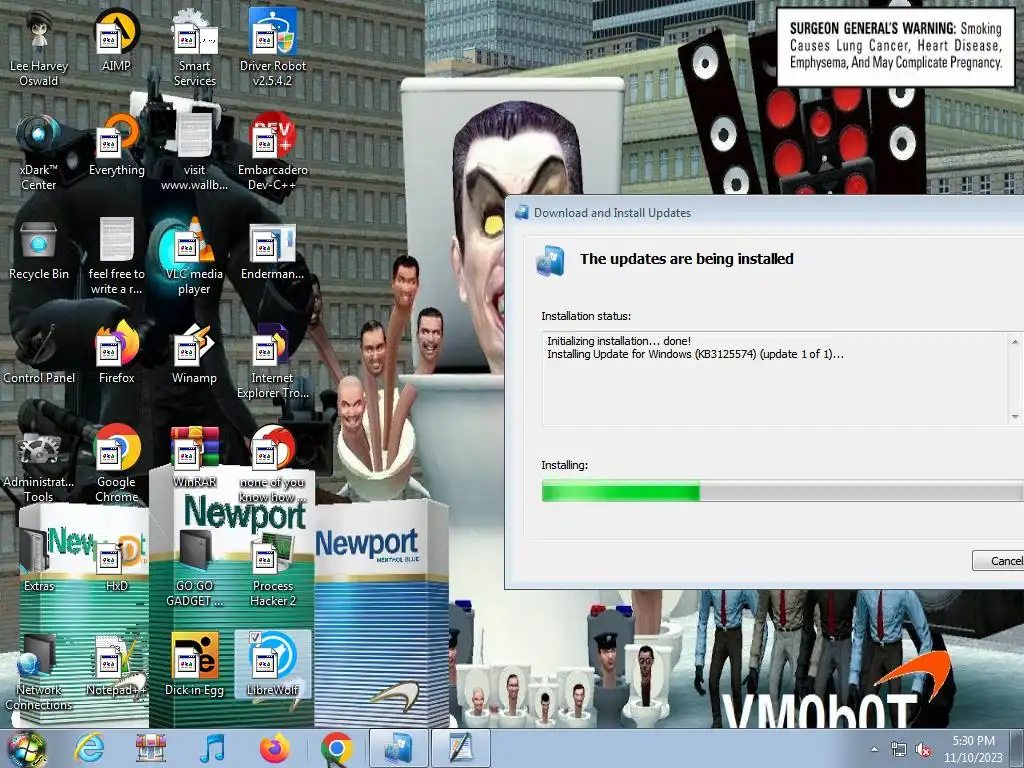Click the Installation status log text area
This screenshot has height=768, width=1024.
pyautogui.click(x=781, y=379)
